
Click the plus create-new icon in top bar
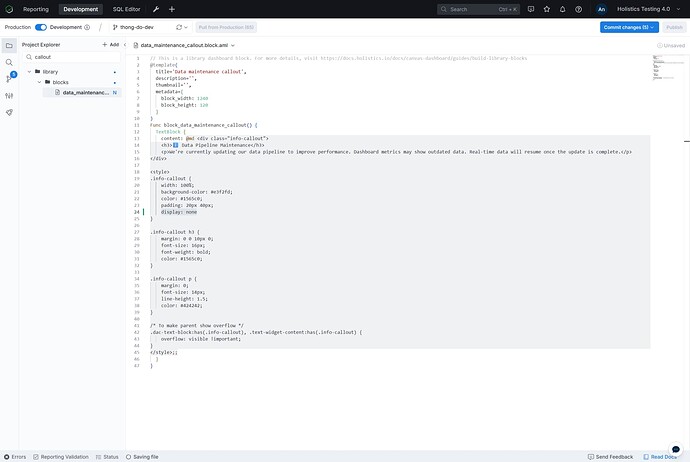[172, 9]
